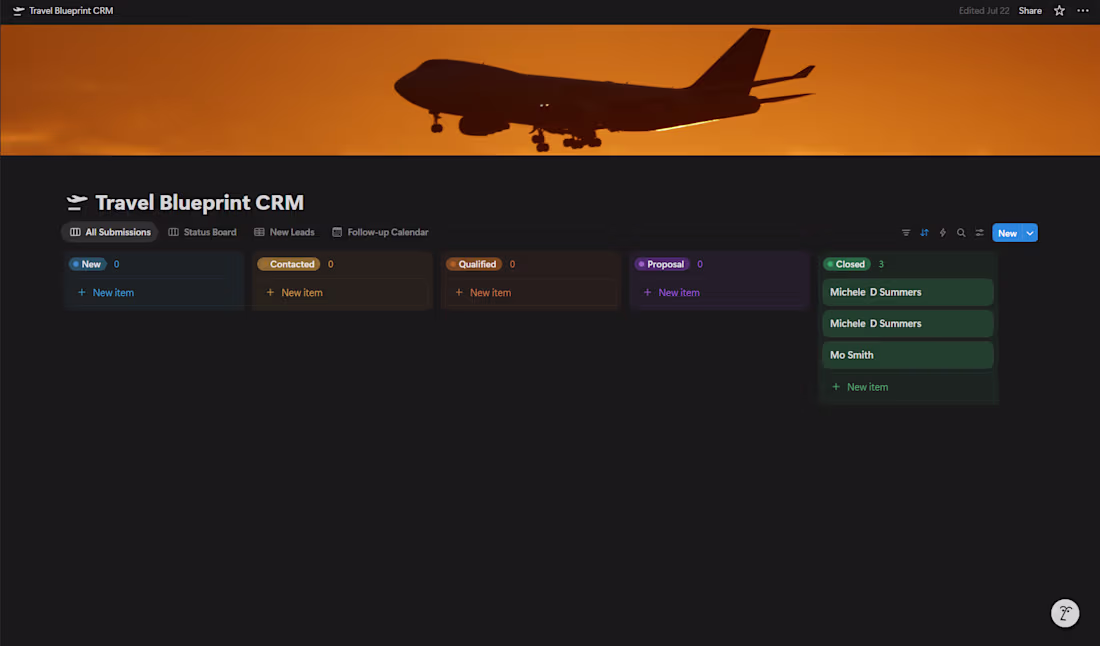Open automations via the lightning bolt icon

942,232
